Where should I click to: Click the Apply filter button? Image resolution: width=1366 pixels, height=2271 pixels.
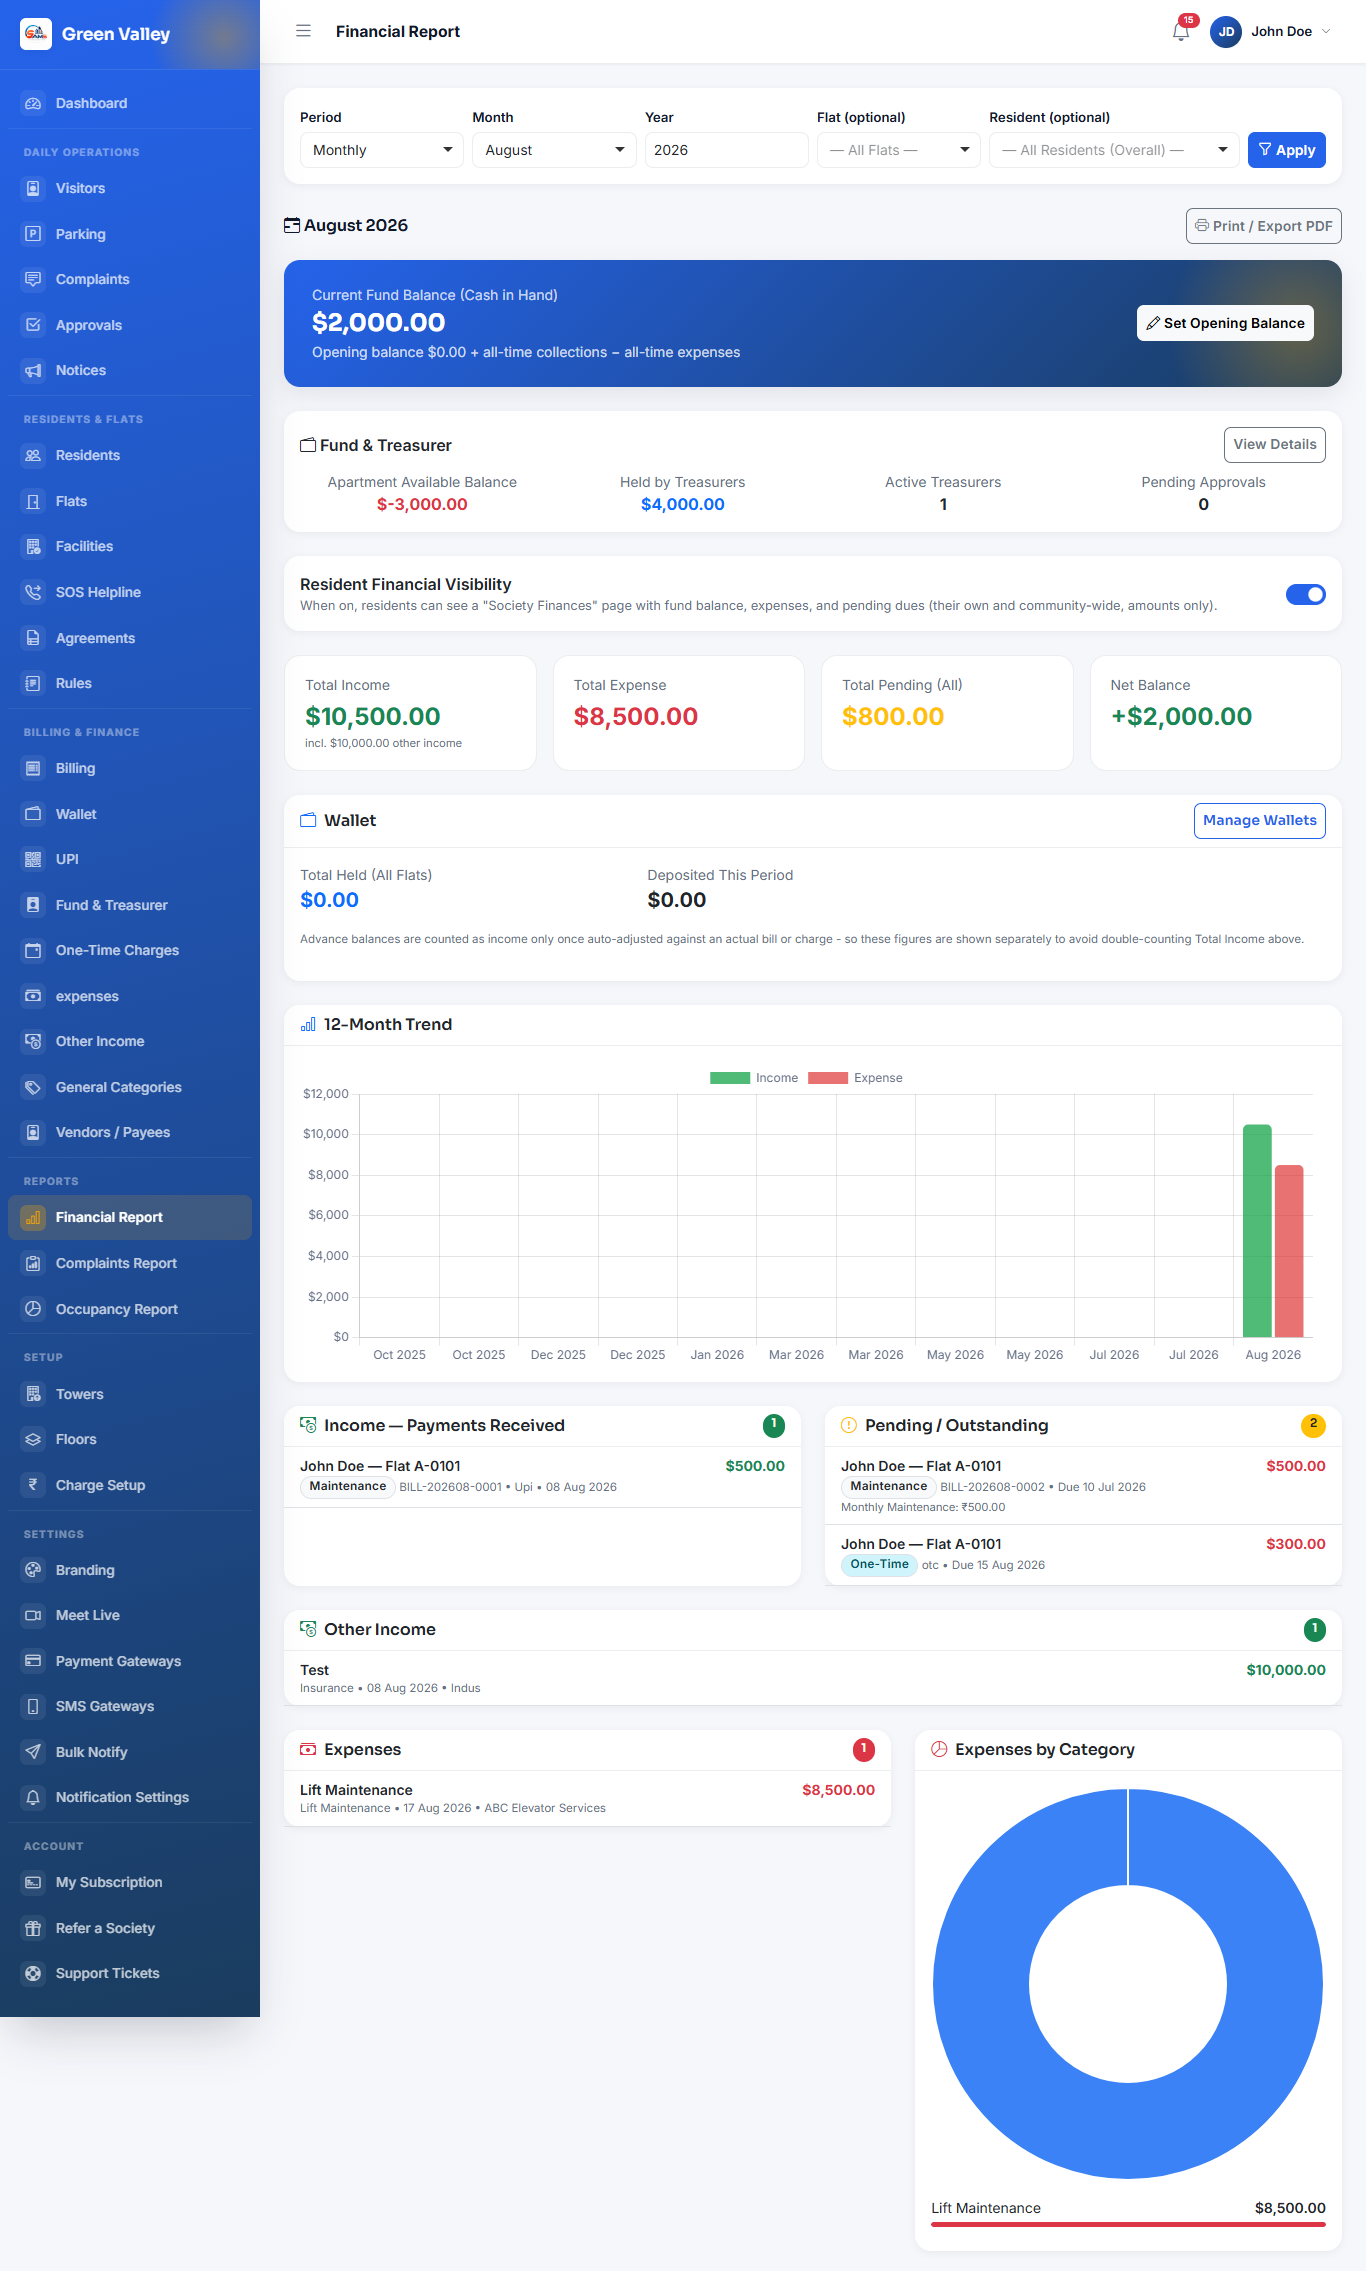(1286, 150)
